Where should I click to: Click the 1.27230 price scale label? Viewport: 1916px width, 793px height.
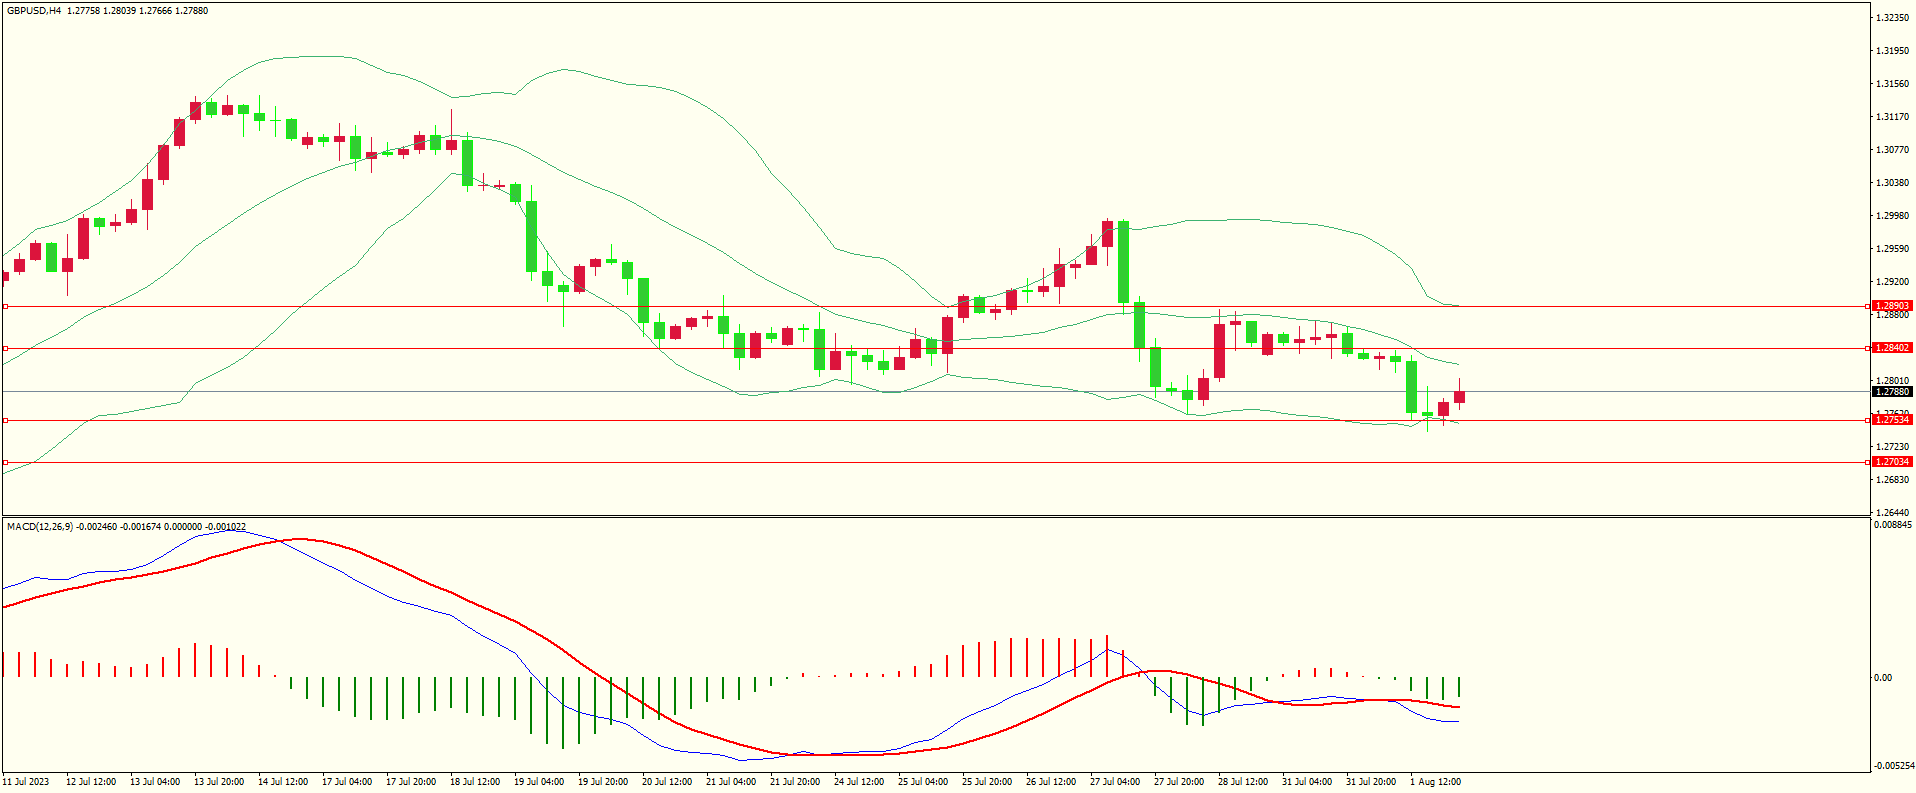click(x=1892, y=447)
